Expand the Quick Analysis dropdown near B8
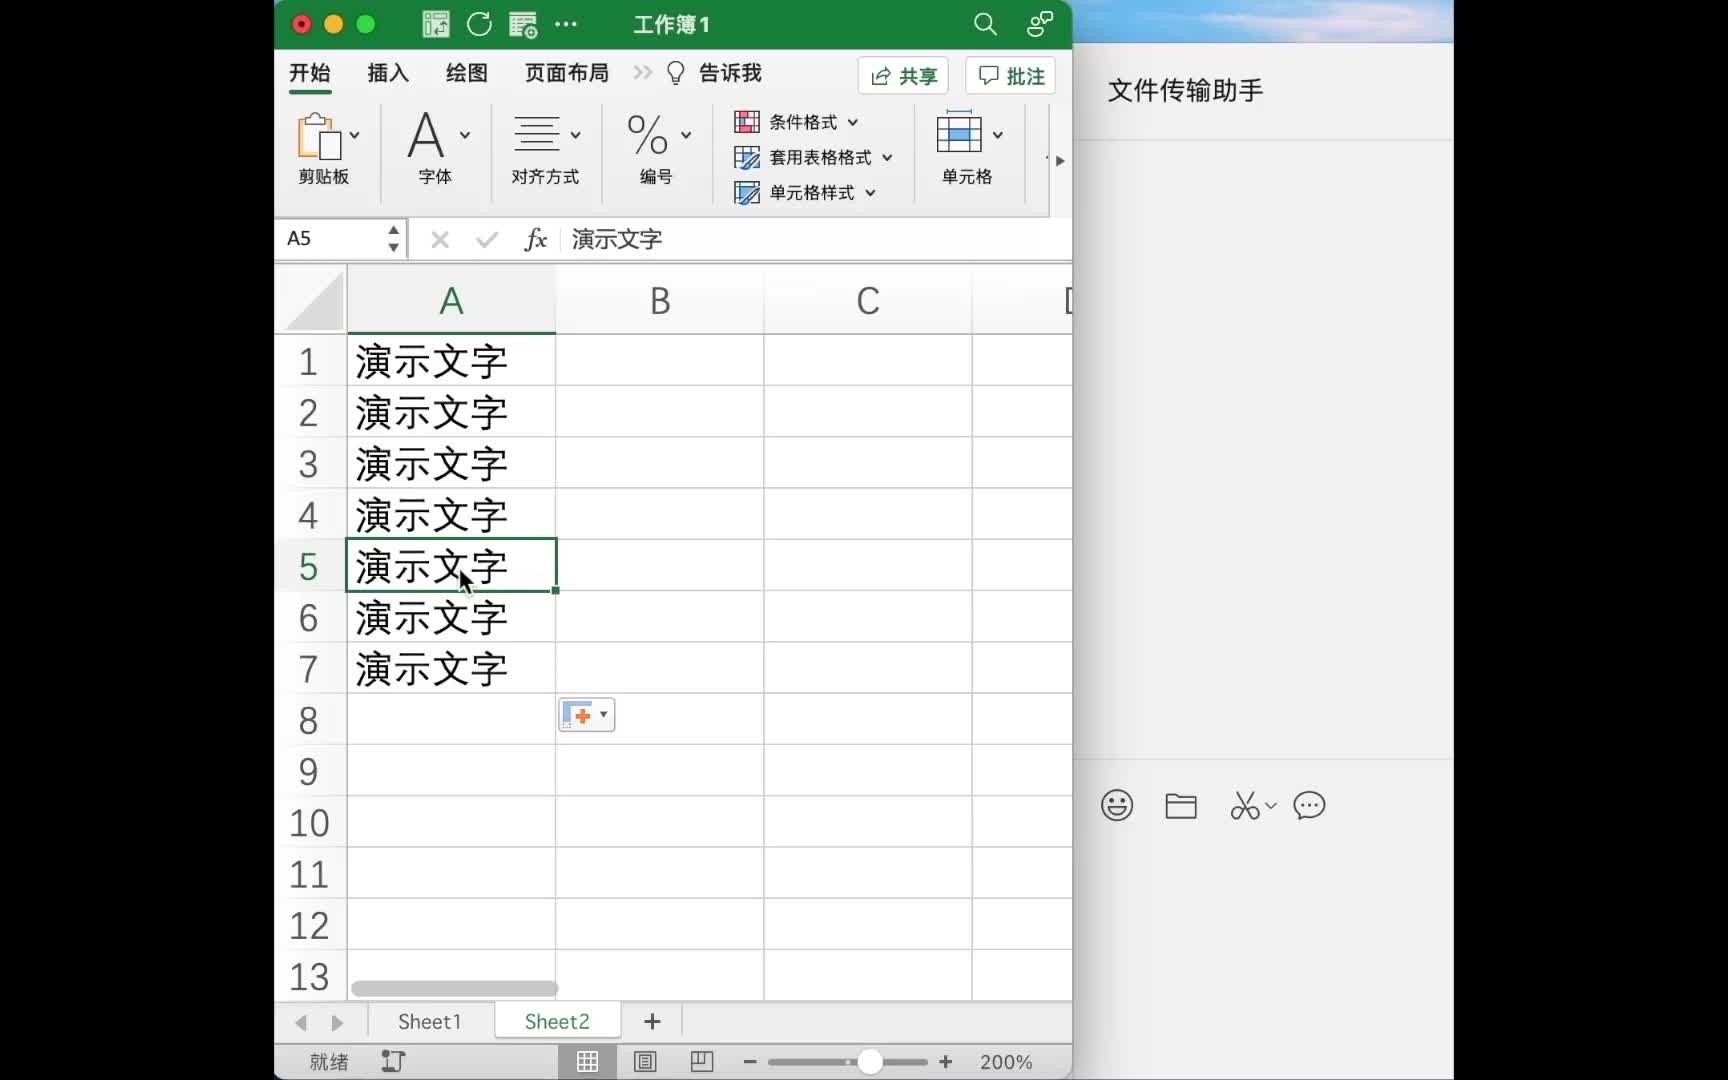 coord(601,715)
